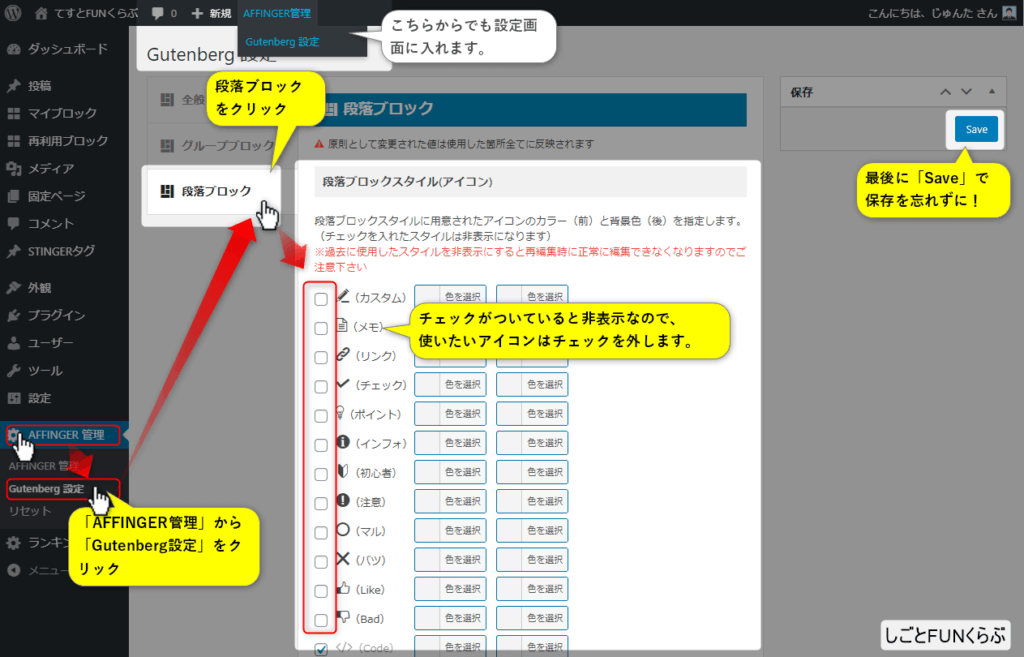Click user avatar in admin bar

tap(1010, 13)
